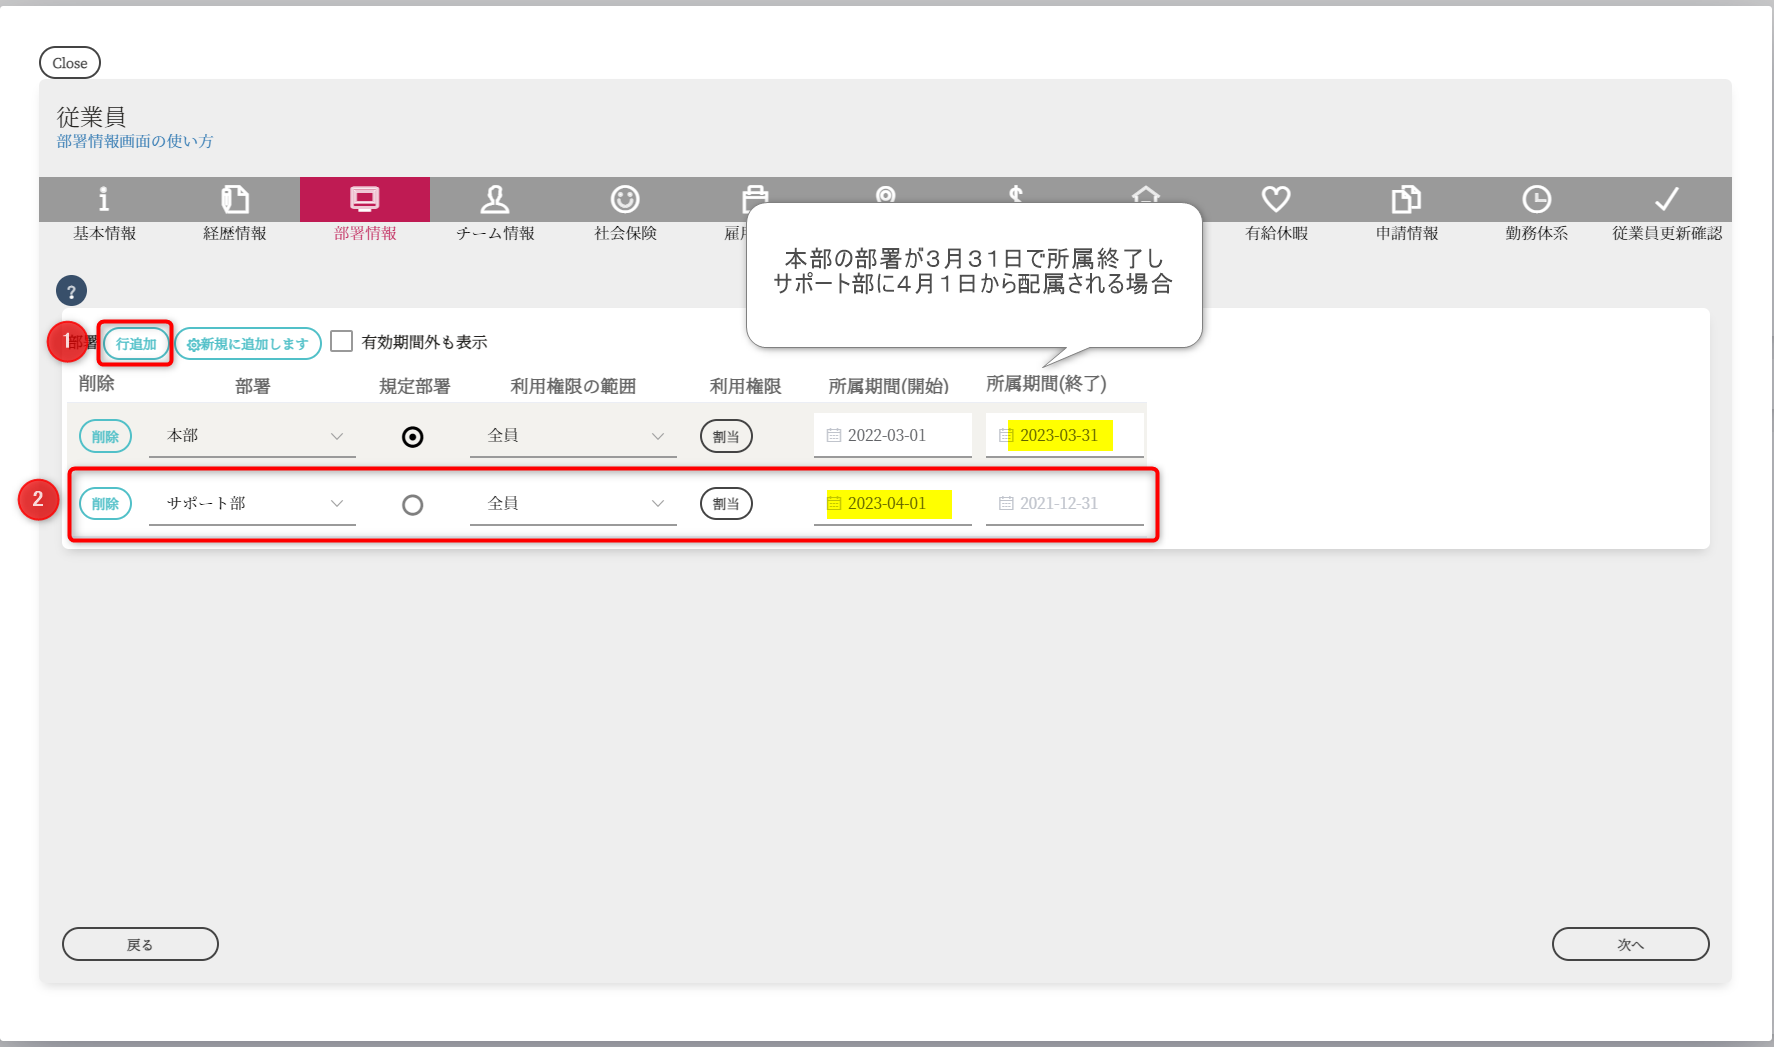
Task: Open the 経歴情報 document icon
Action: pyautogui.click(x=235, y=200)
